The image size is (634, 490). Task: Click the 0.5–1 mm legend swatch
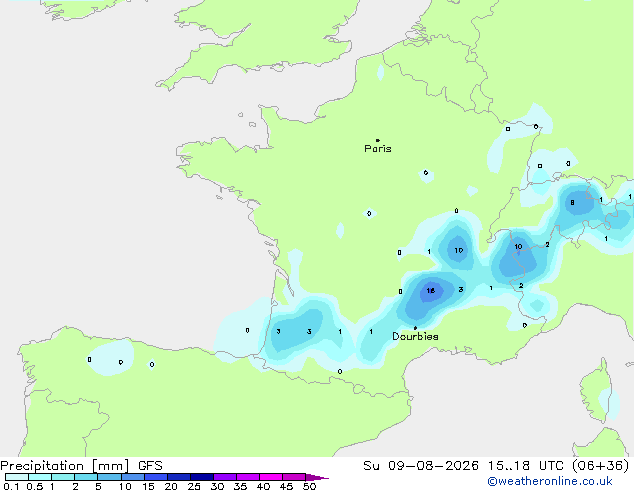point(40,477)
